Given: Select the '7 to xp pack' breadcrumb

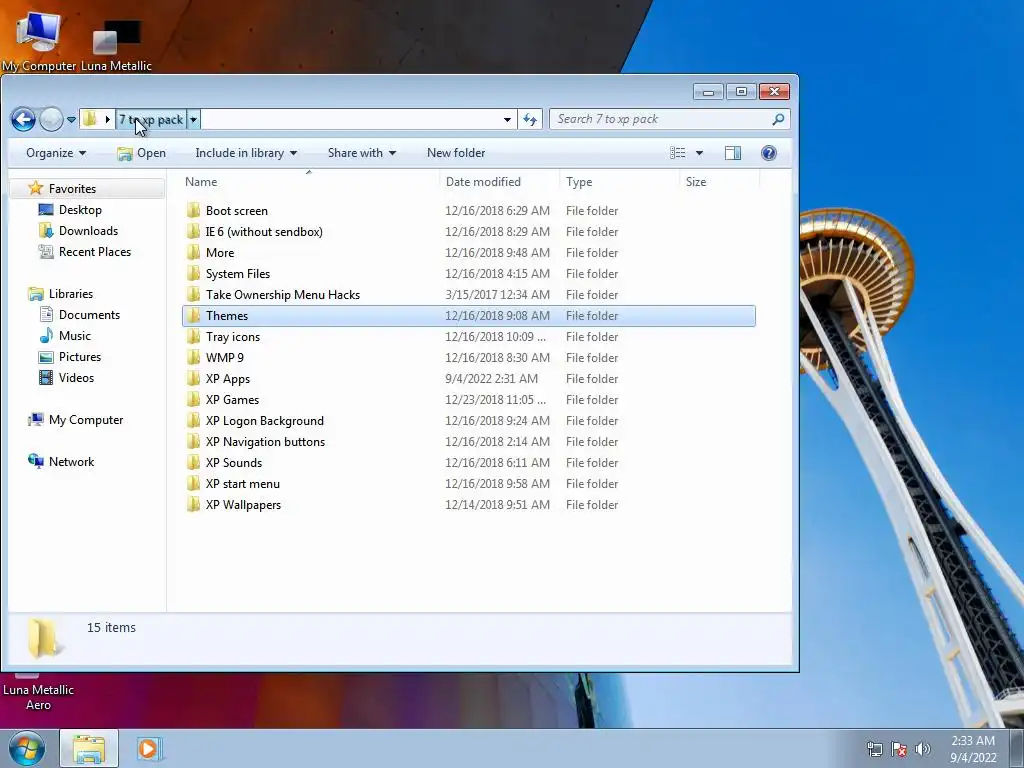Looking at the screenshot, I should [151, 120].
